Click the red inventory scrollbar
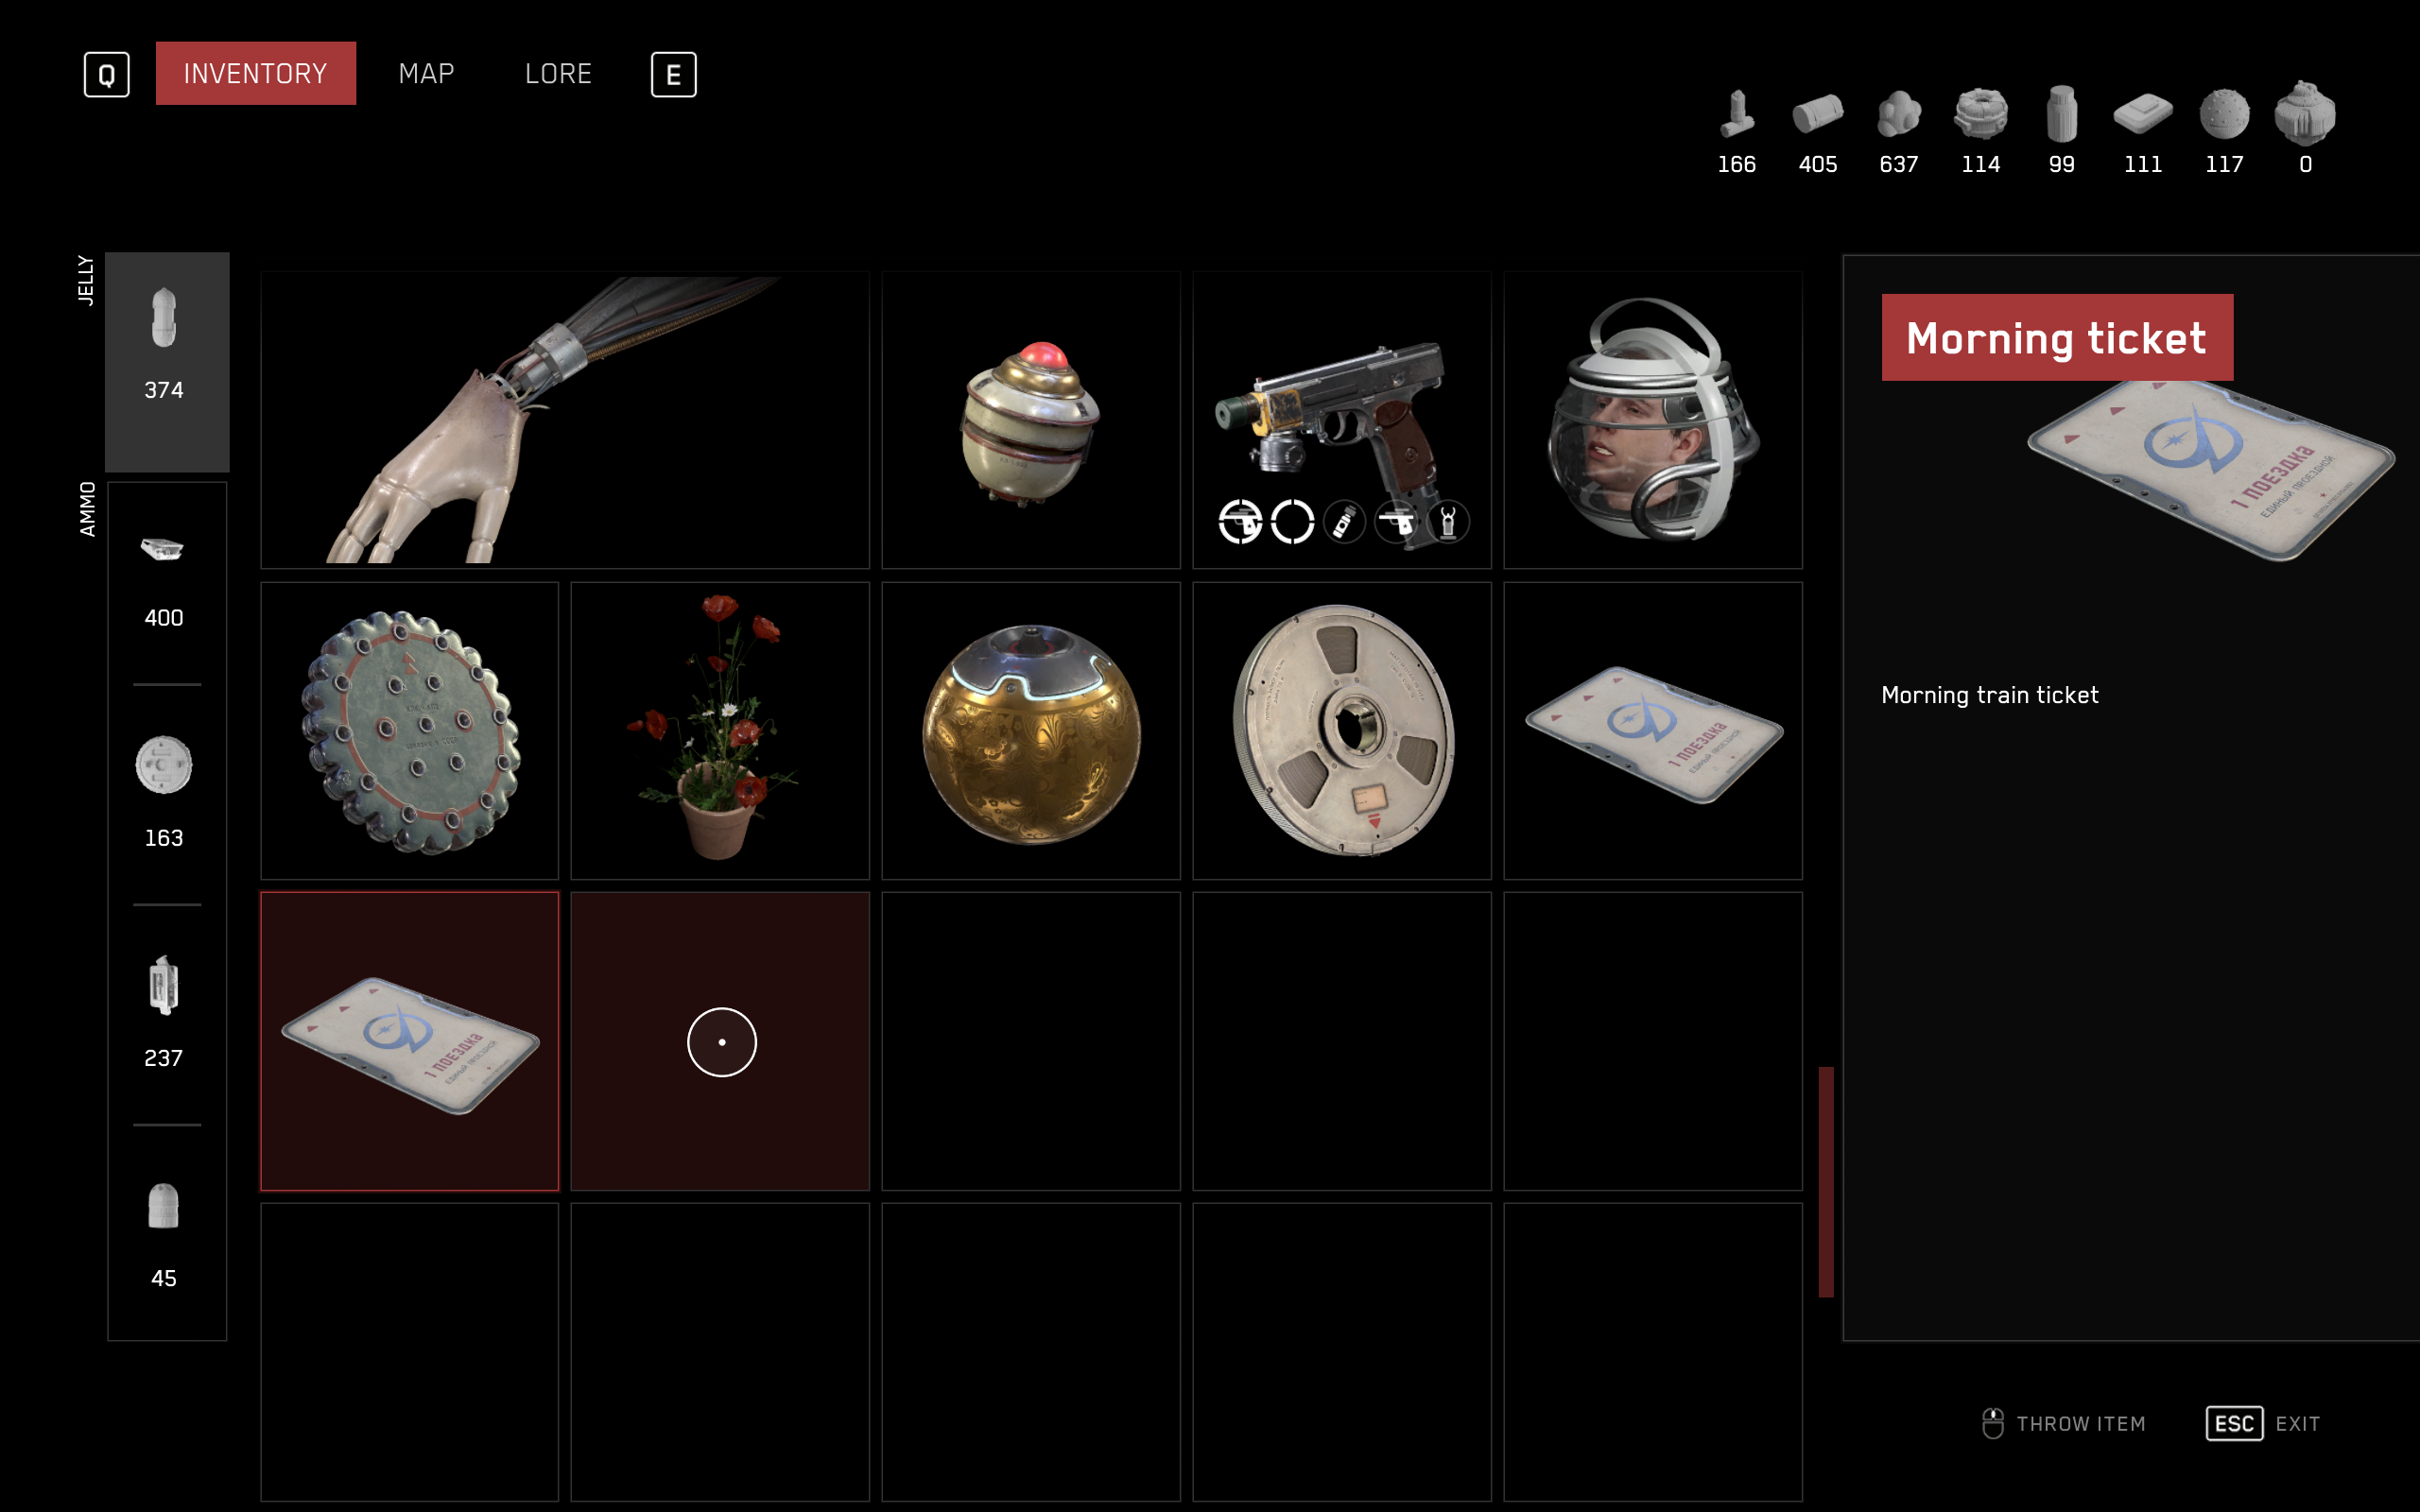The width and height of the screenshot is (2420, 1512). [x=1826, y=1181]
